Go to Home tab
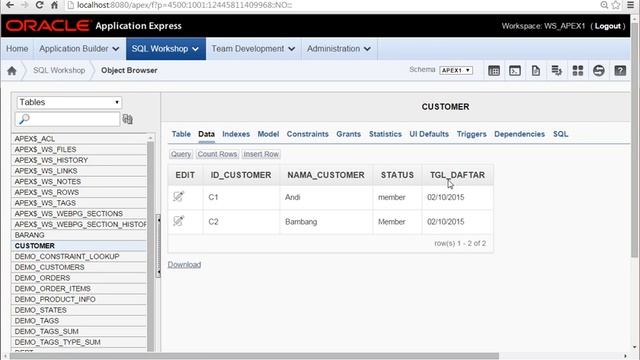Image resolution: width=640 pixels, height=360 pixels. [x=17, y=49]
